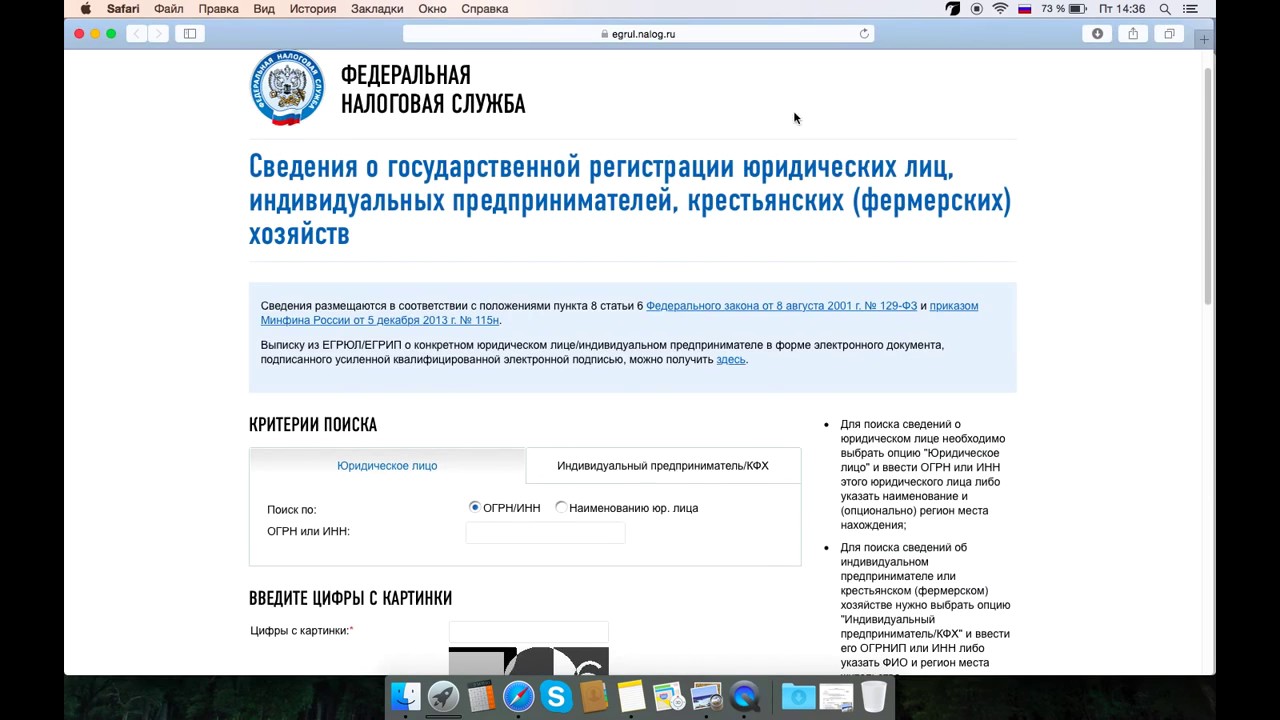Open the История menu

point(313,9)
